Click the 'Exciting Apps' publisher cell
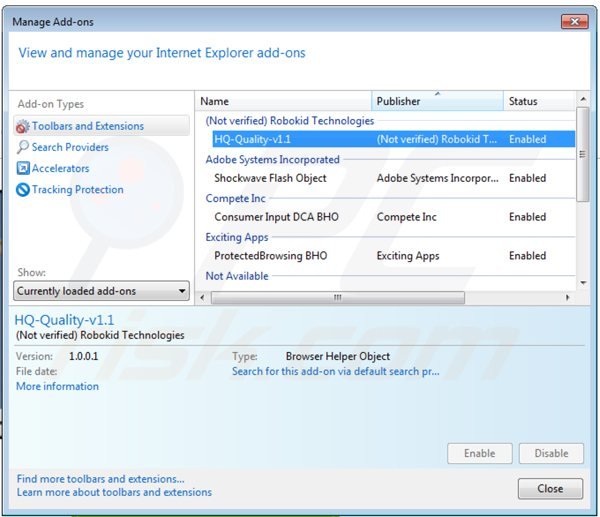 click(408, 256)
